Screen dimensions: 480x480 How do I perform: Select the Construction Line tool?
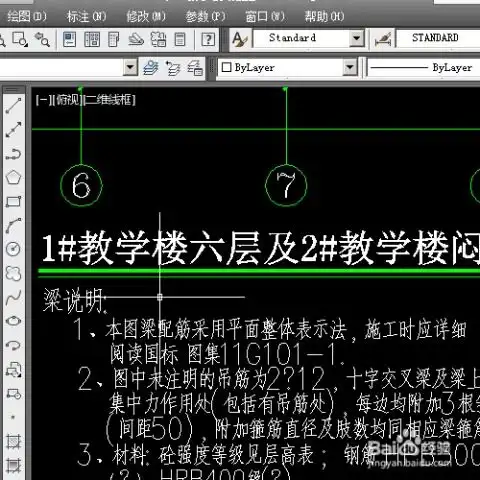click(x=14, y=130)
